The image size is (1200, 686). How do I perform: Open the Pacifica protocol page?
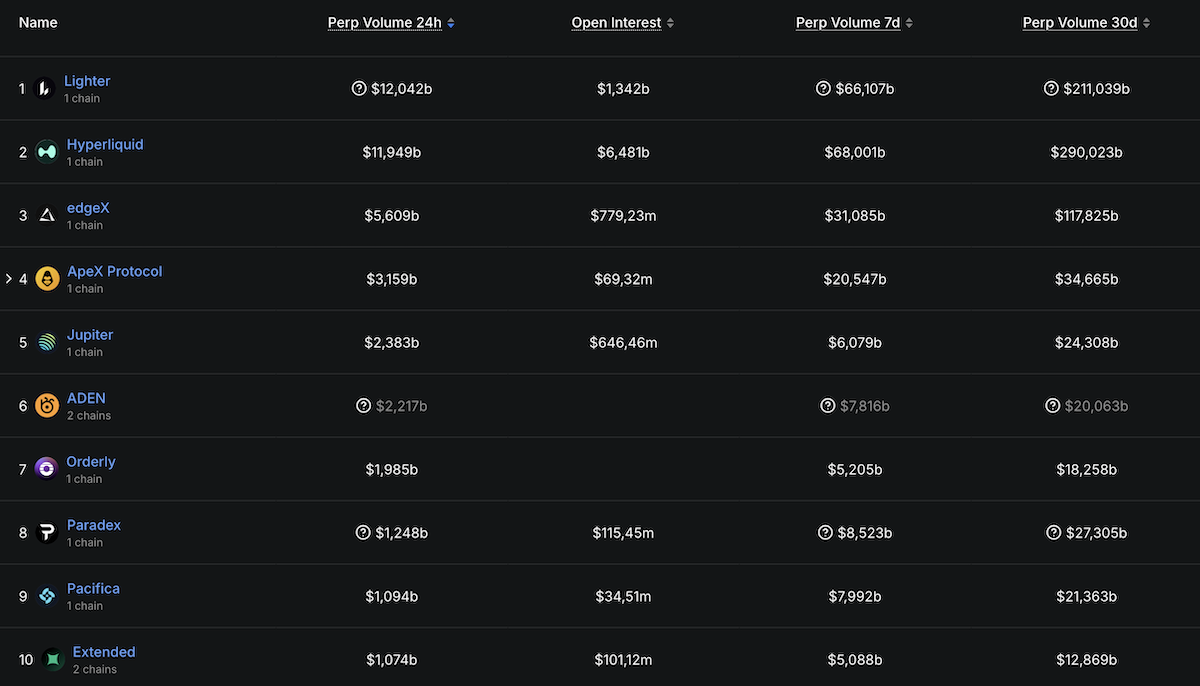[93, 588]
